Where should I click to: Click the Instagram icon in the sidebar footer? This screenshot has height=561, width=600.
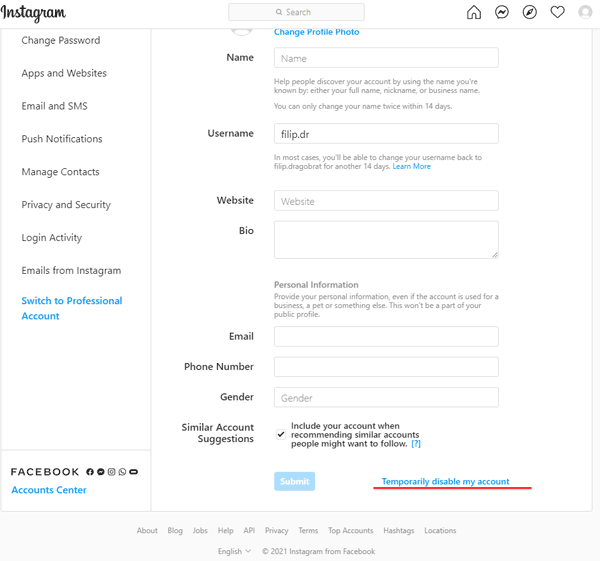tap(111, 472)
